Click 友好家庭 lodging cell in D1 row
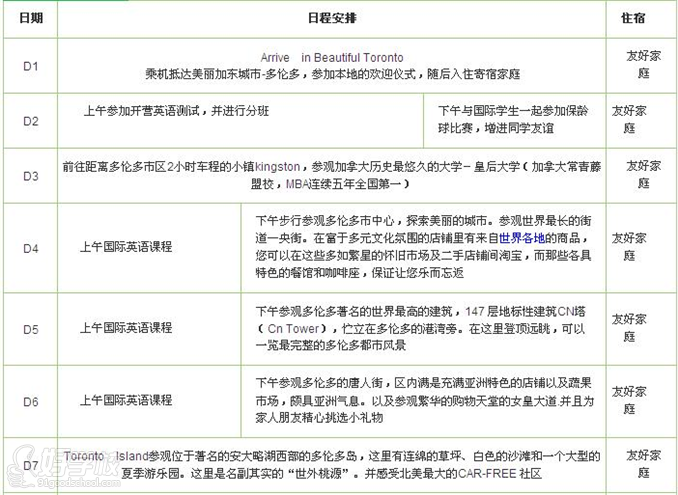678x495 pixels. coord(643,64)
